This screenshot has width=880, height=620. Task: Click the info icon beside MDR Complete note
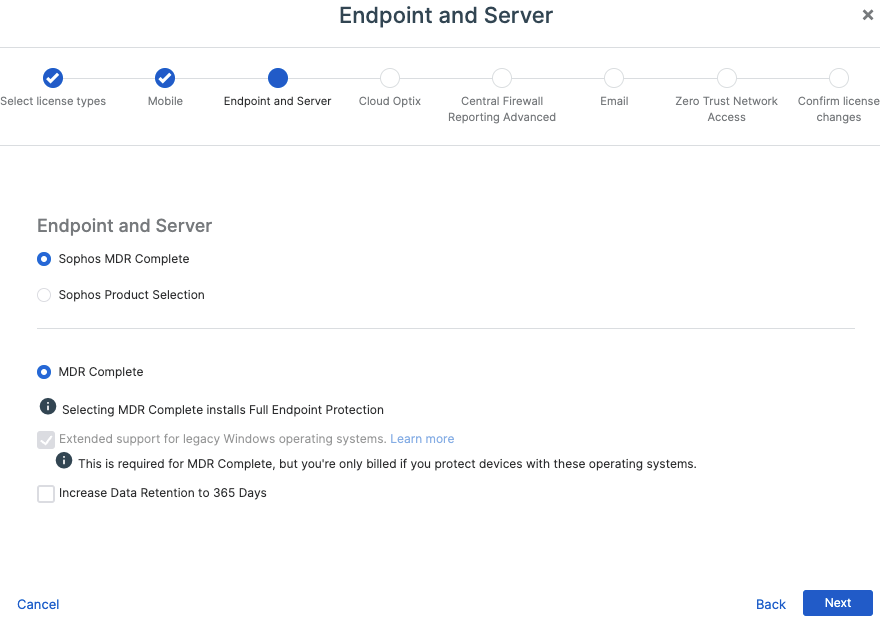point(49,406)
